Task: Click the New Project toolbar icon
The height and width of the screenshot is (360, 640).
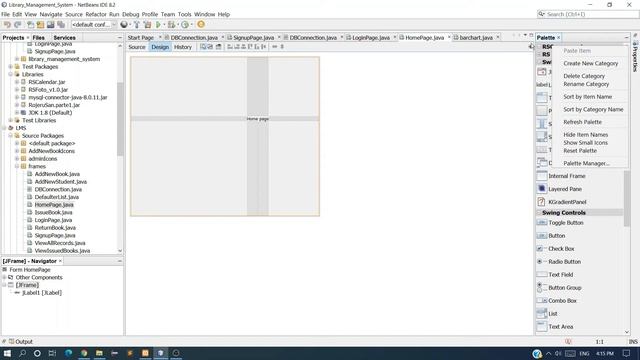Action: tap(40, 24)
